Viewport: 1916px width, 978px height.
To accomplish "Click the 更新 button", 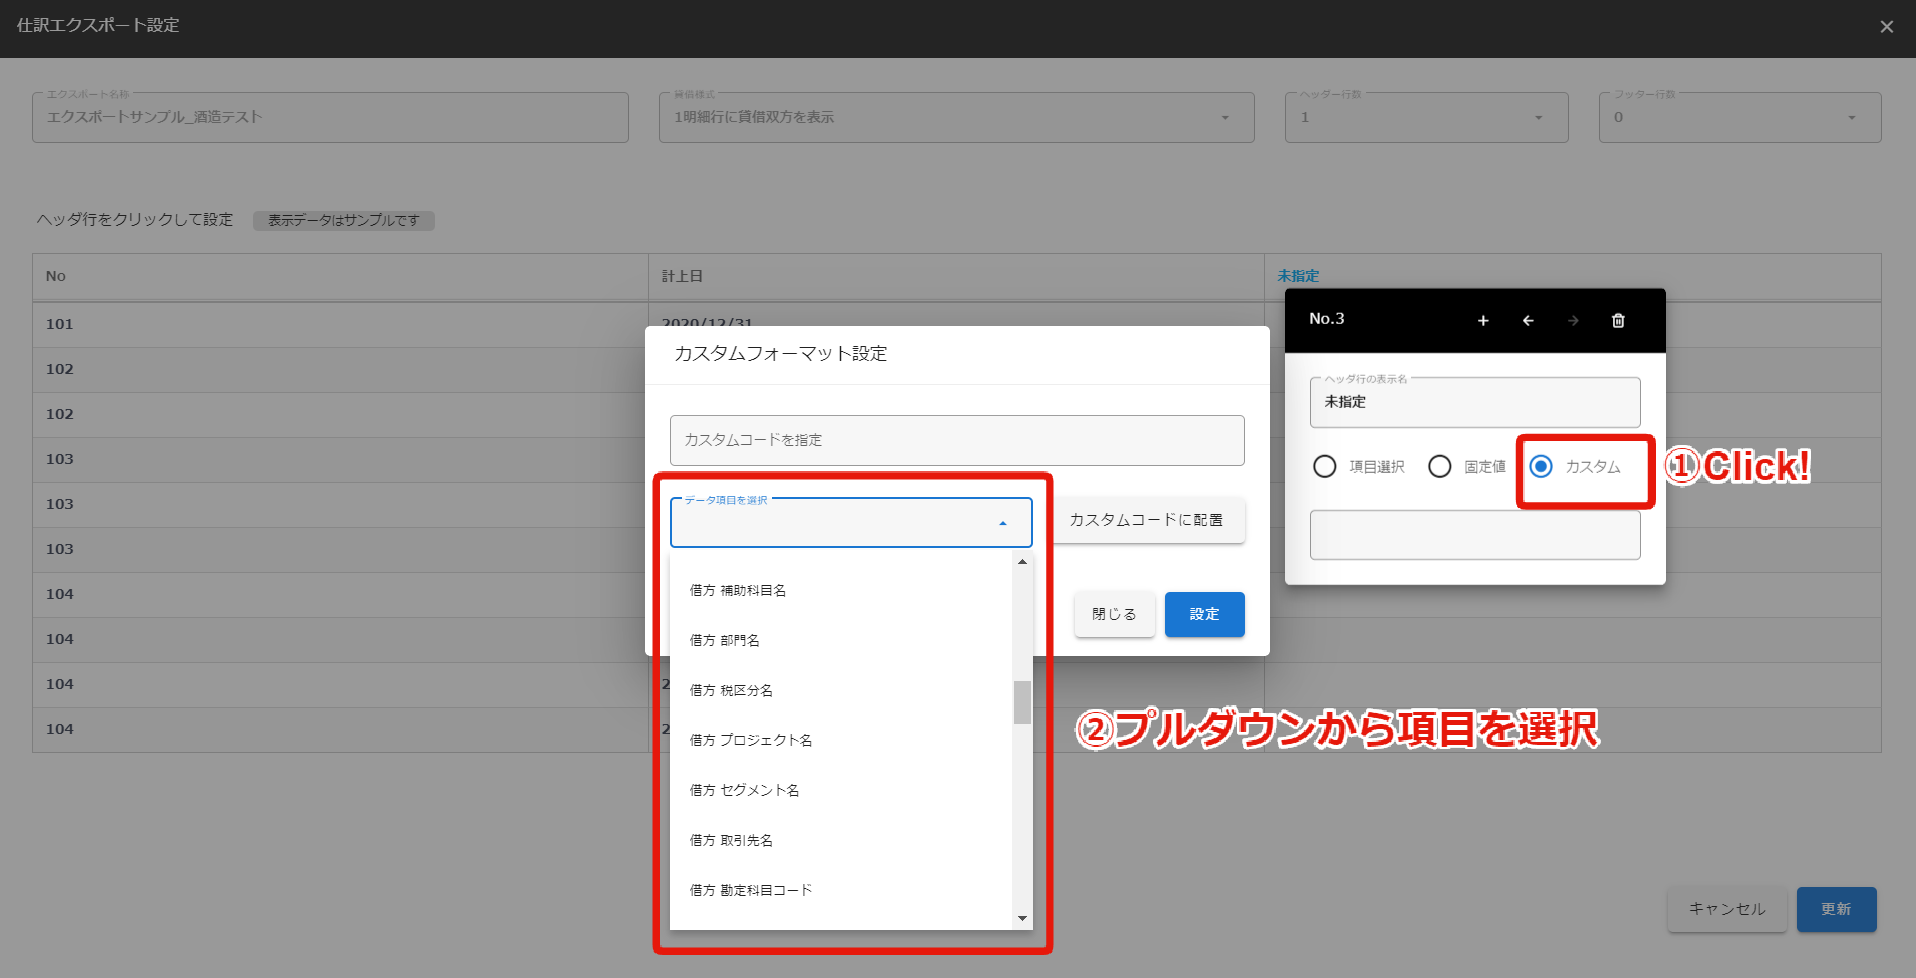I will pos(1836,909).
